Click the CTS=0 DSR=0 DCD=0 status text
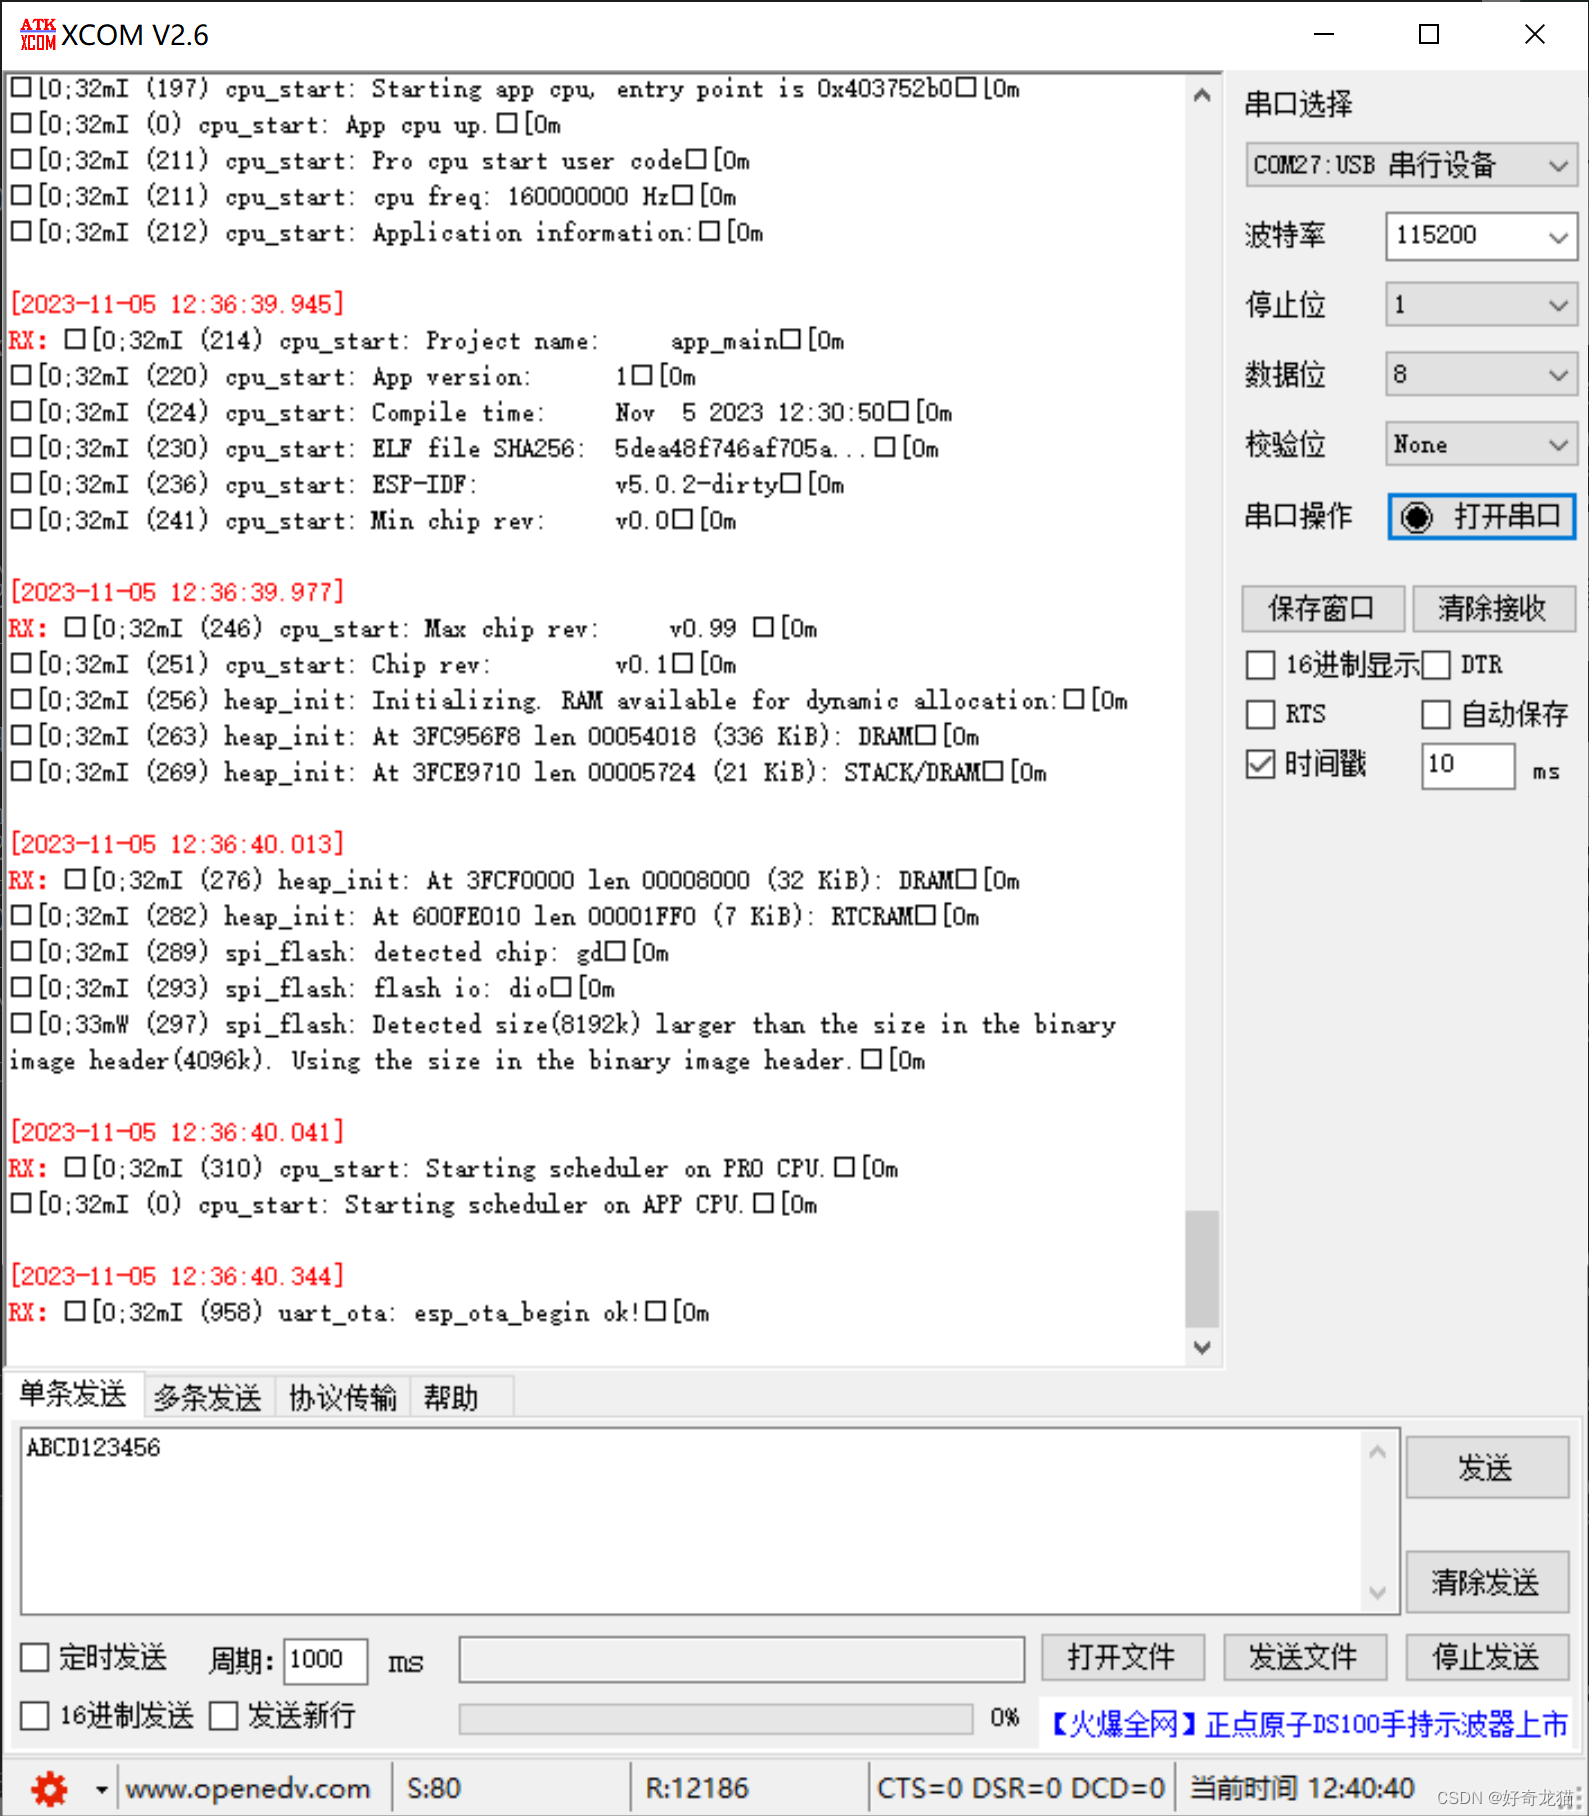Image resolution: width=1589 pixels, height=1816 pixels. pyautogui.click(x=1020, y=1788)
